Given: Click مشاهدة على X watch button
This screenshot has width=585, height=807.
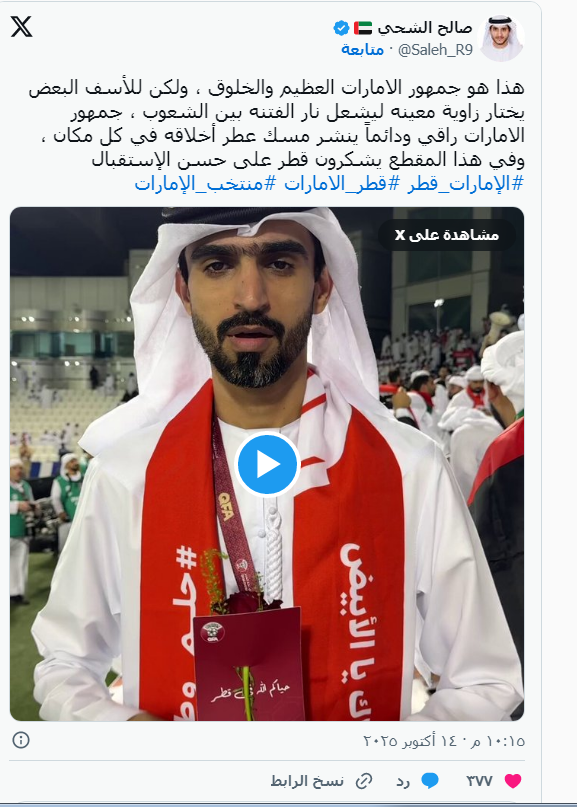Looking at the screenshot, I should [x=447, y=235].
